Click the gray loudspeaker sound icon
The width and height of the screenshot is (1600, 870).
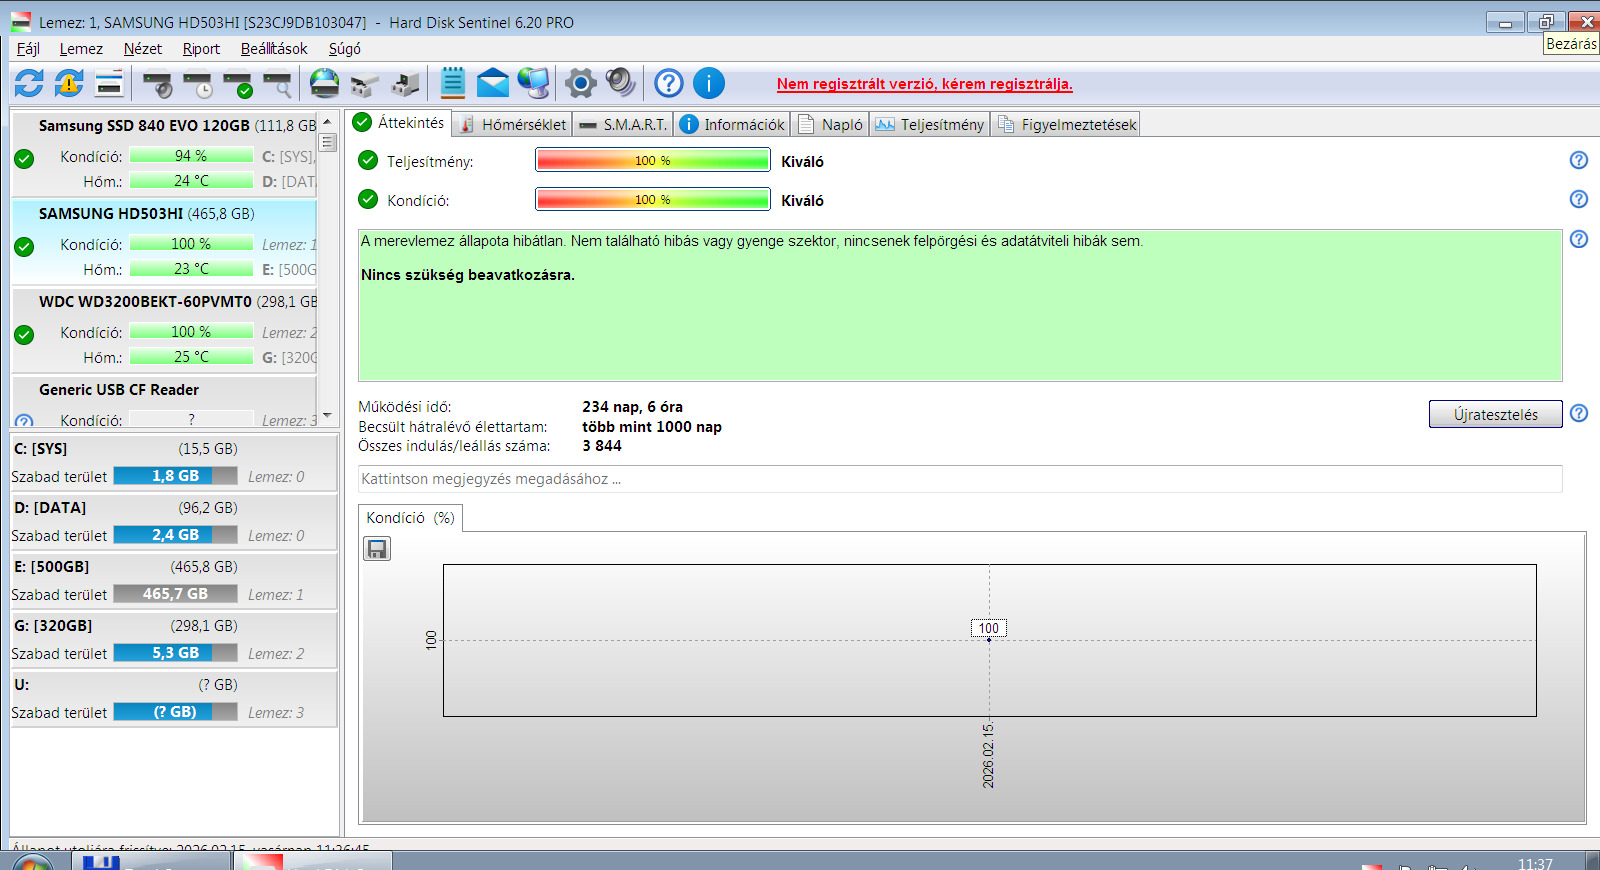coord(620,83)
